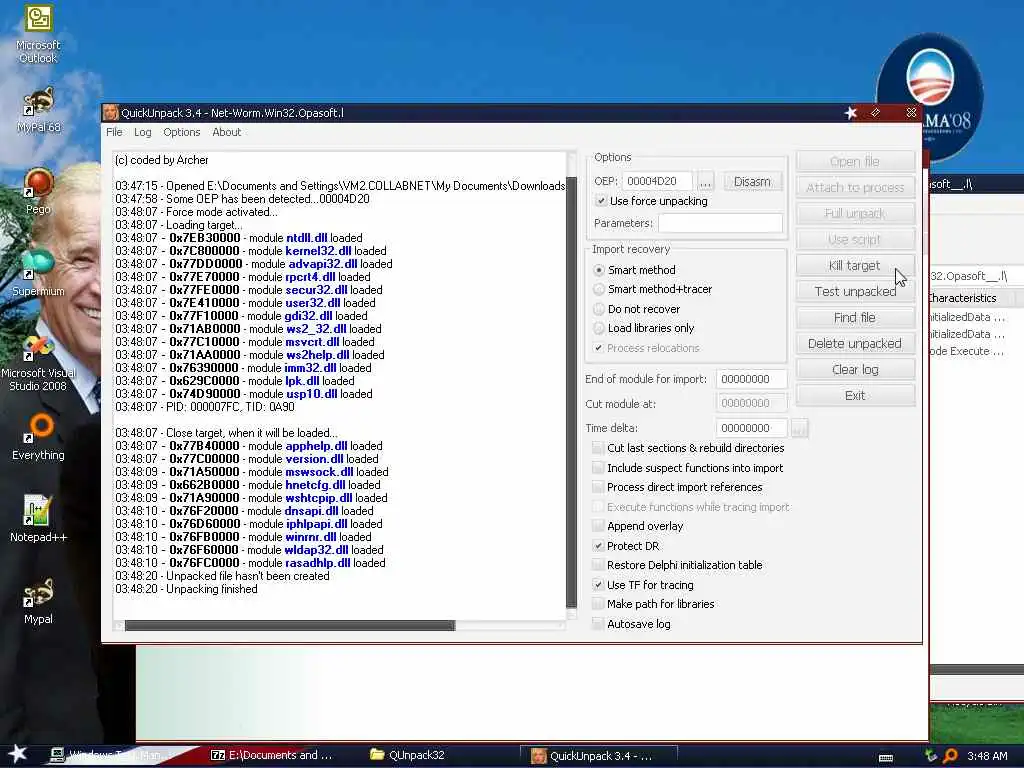1024x768 pixels.
Task: Click the OEP input field
Action: [x=657, y=181]
